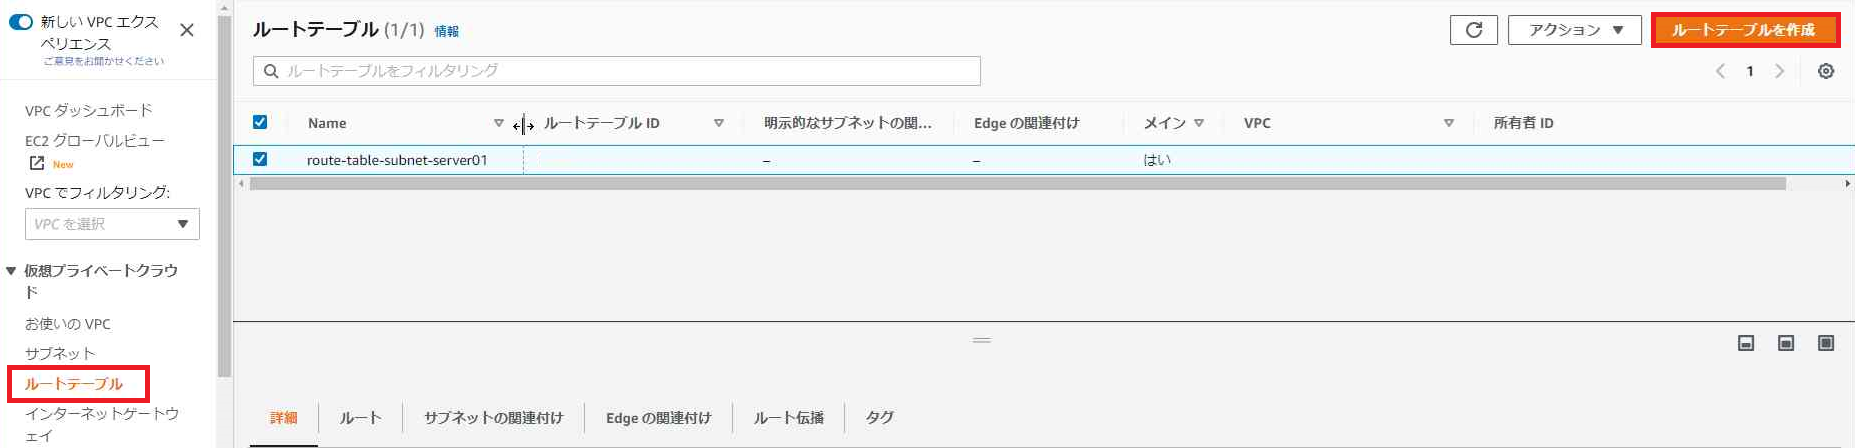Sort by the ルートテーブル ID column
Screen dimensions: 1855x448
[x=719, y=123]
